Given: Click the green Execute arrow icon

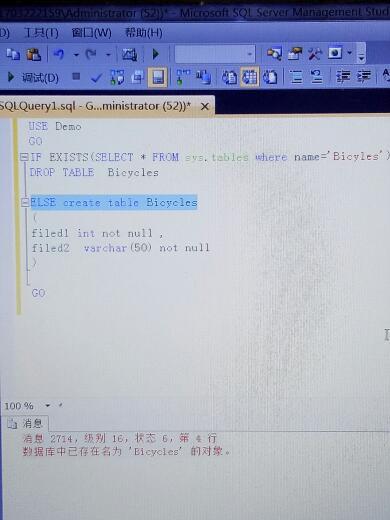Looking at the screenshot, I should click(155, 54).
